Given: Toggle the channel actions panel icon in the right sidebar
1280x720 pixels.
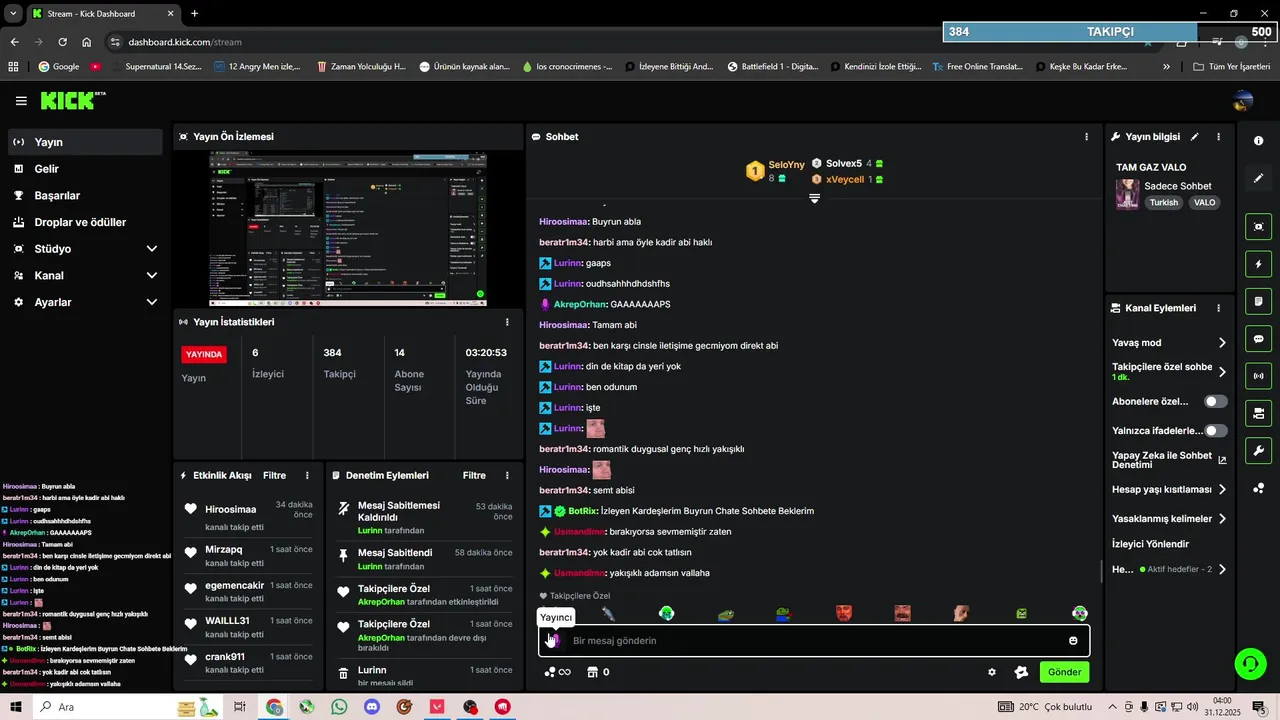Looking at the screenshot, I should coord(1258,413).
